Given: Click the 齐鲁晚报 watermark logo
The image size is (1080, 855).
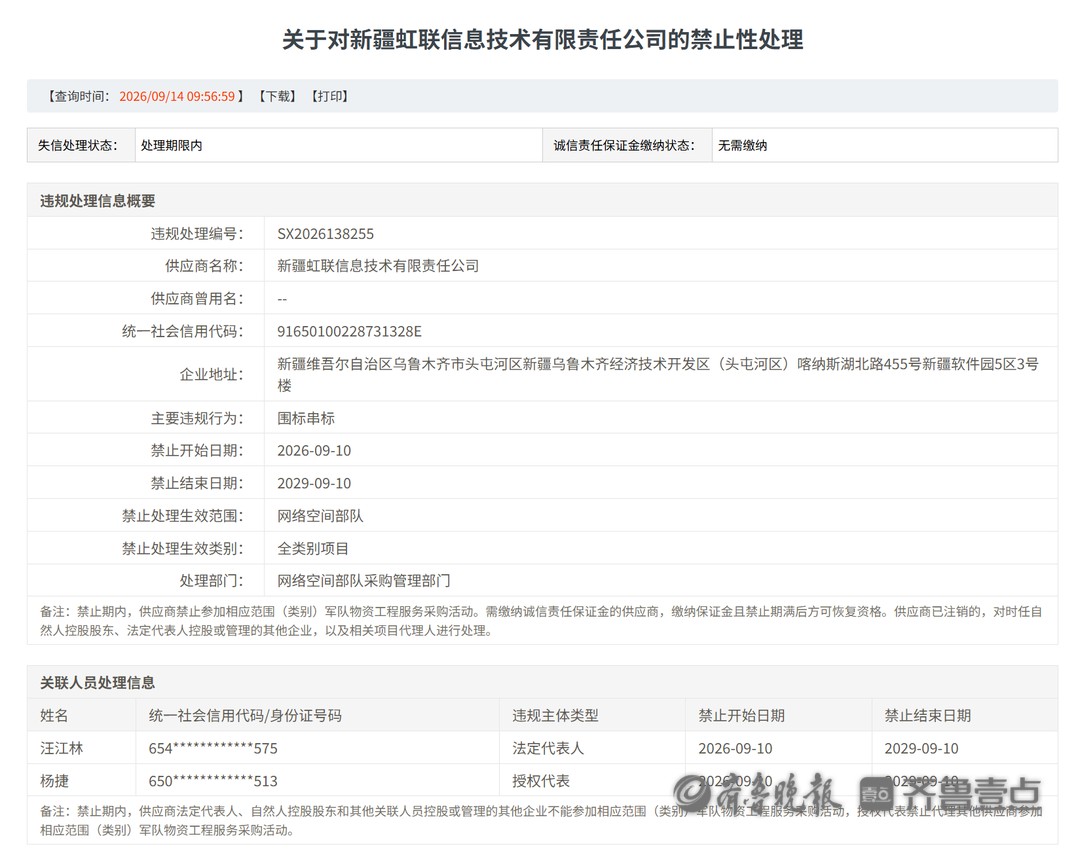Looking at the screenshot, I should [756, 792].
